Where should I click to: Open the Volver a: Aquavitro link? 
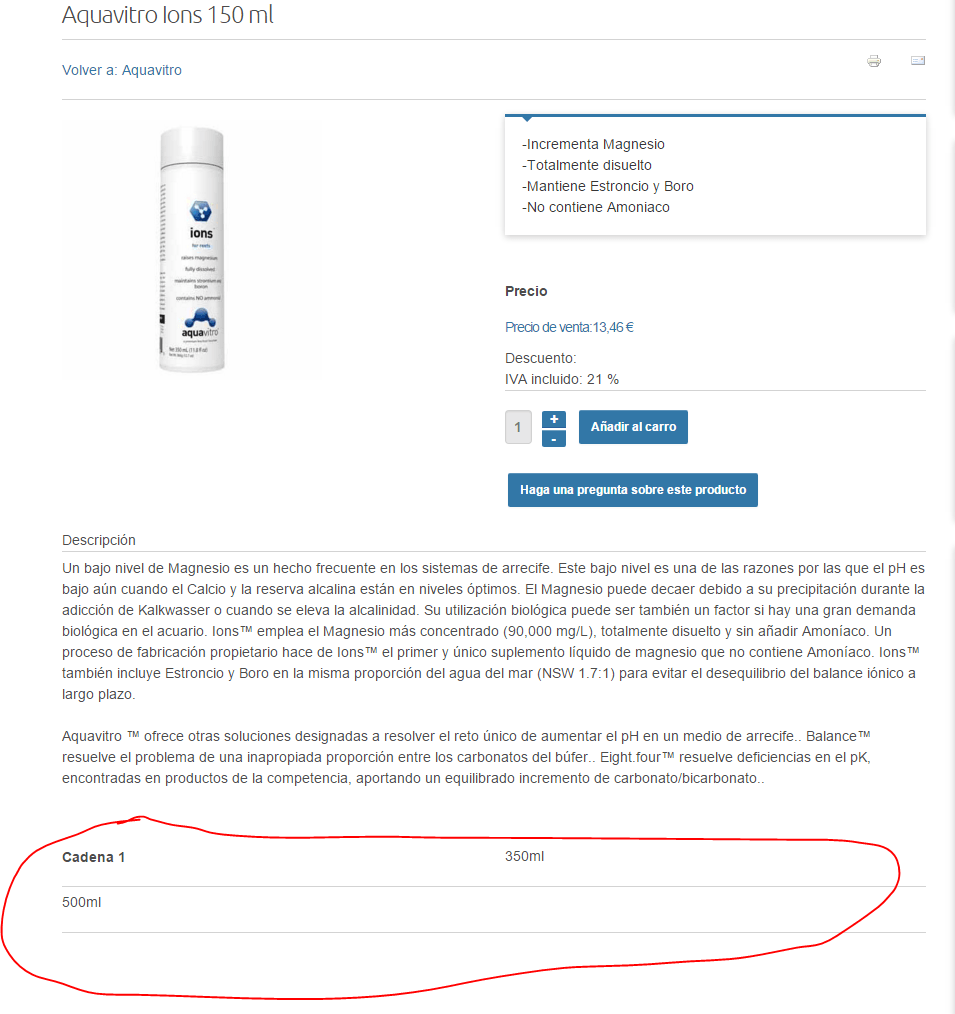click(122, 70)
